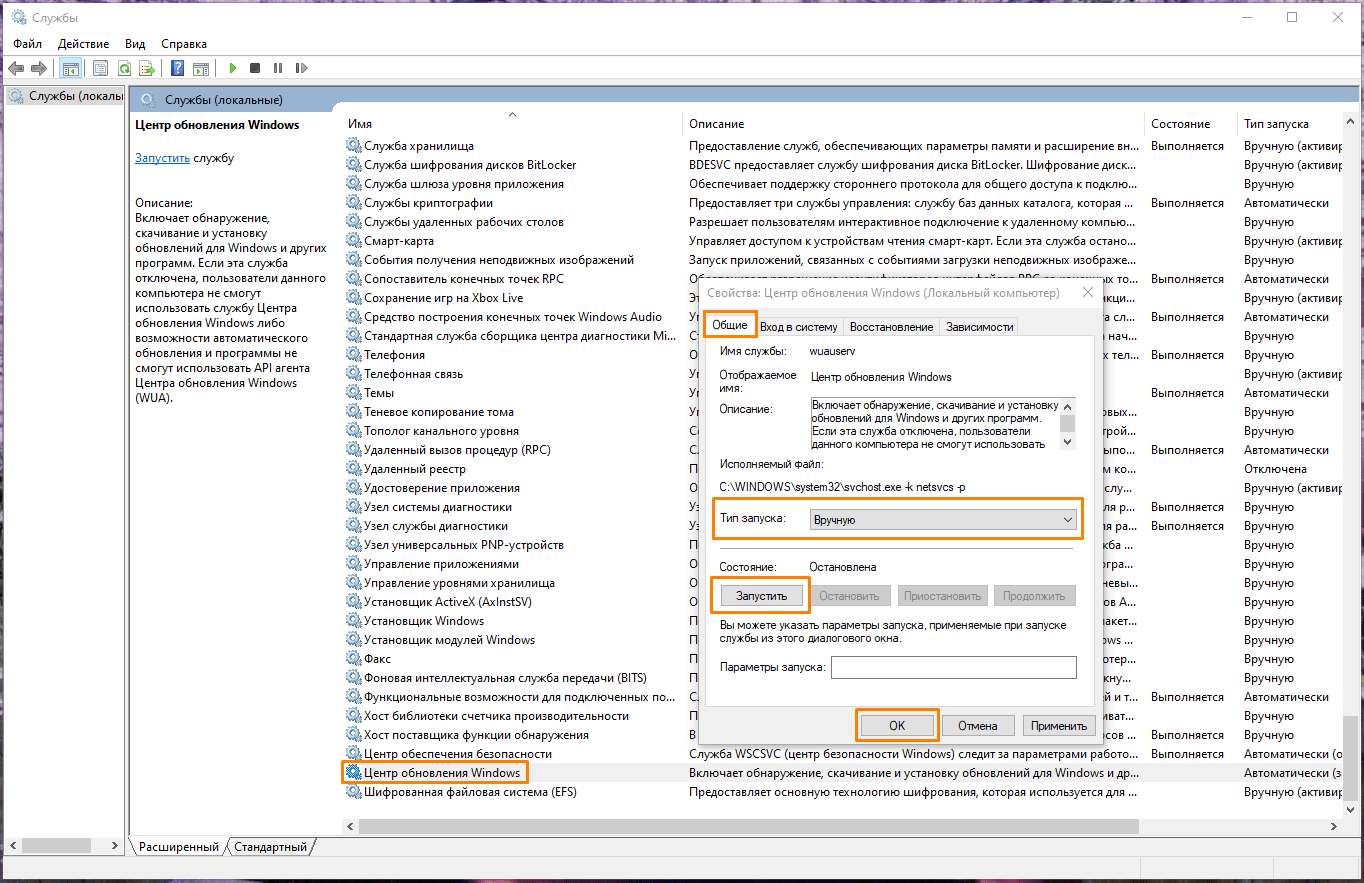The image size is (1364, 883).
Task: Toggle the console tree pane icon
Action: point(70,68)
